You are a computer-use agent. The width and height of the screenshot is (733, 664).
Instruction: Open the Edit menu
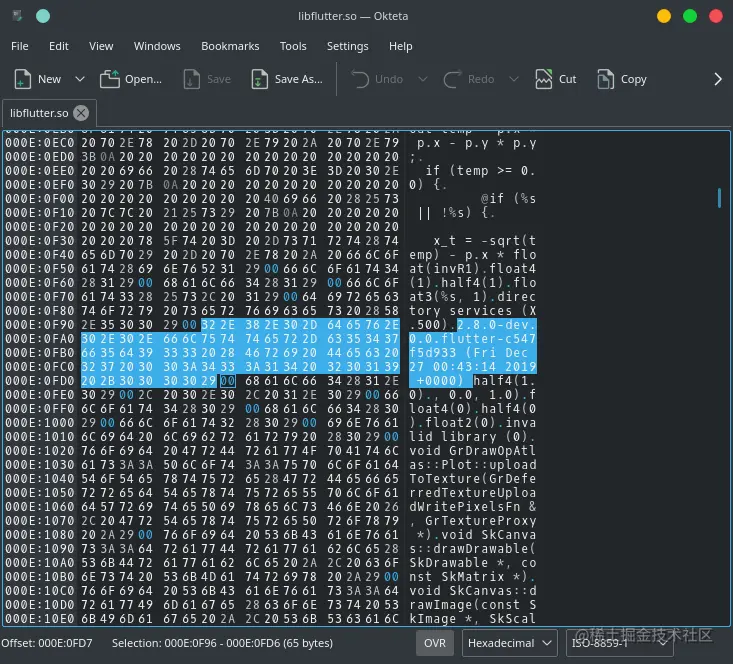[x=59, y=46]
